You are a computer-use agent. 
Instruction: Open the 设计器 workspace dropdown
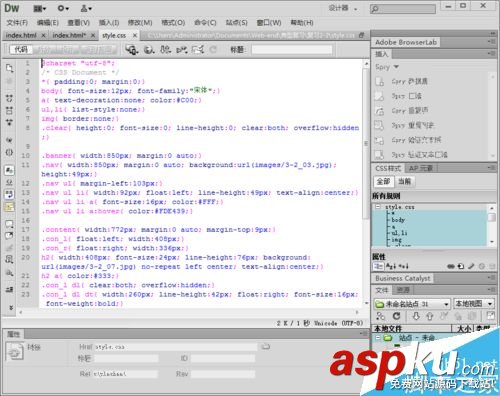coord(343,8)
